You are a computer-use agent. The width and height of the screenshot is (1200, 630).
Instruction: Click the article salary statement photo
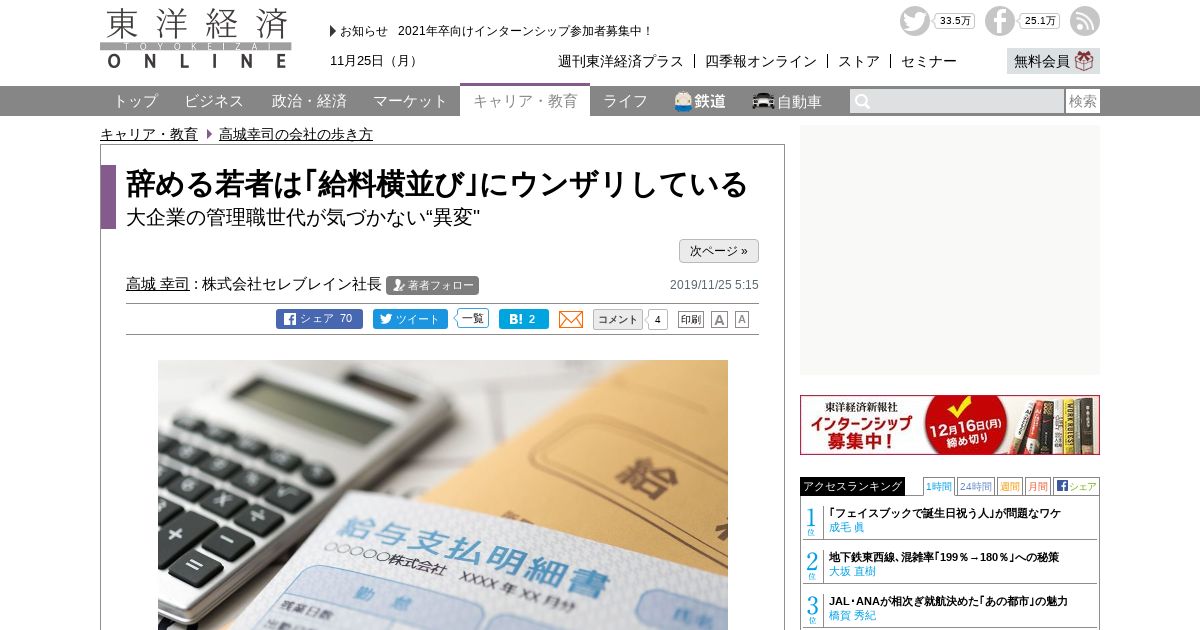[x=443, y=495]
